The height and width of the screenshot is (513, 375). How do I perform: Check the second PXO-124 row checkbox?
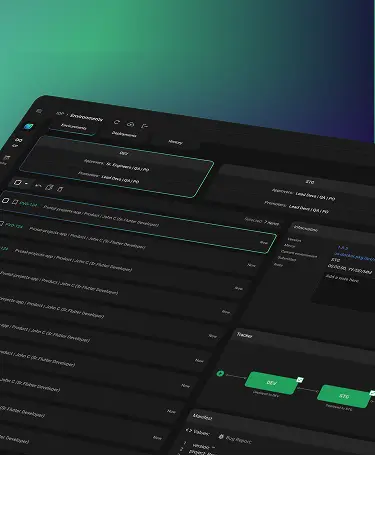coord(1,223)
